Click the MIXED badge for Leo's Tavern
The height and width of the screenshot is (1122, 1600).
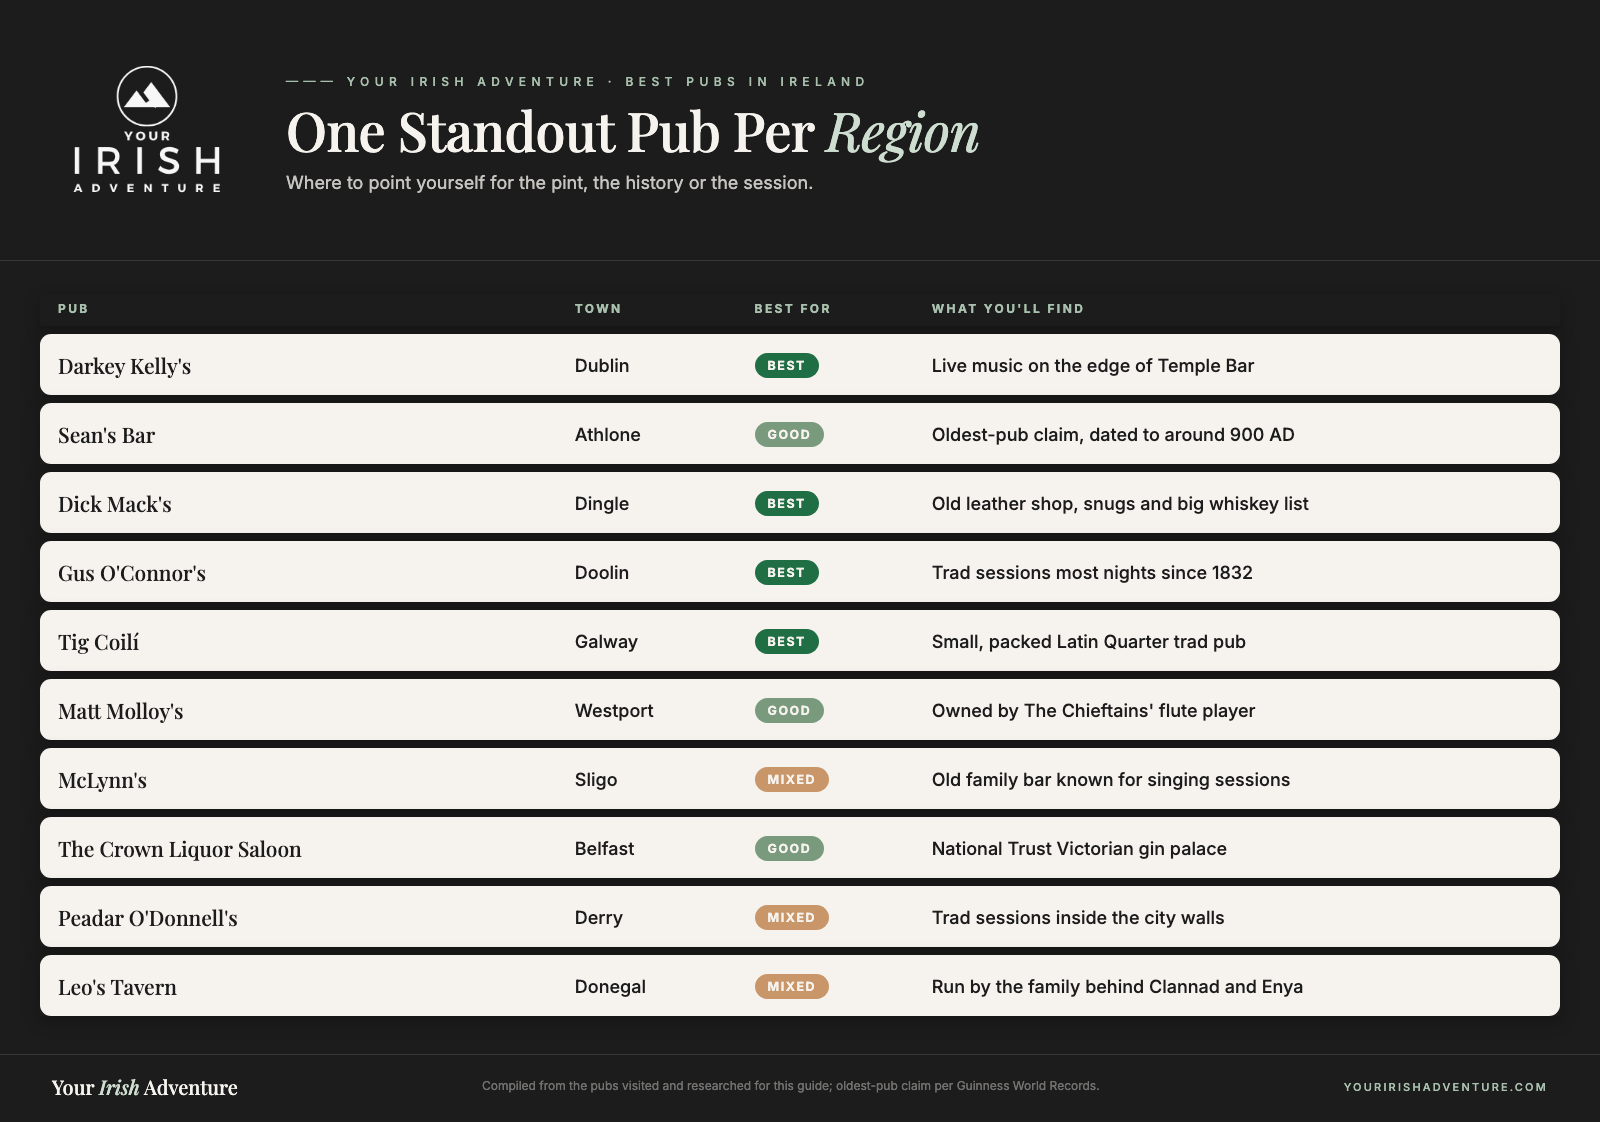[791, 987]
